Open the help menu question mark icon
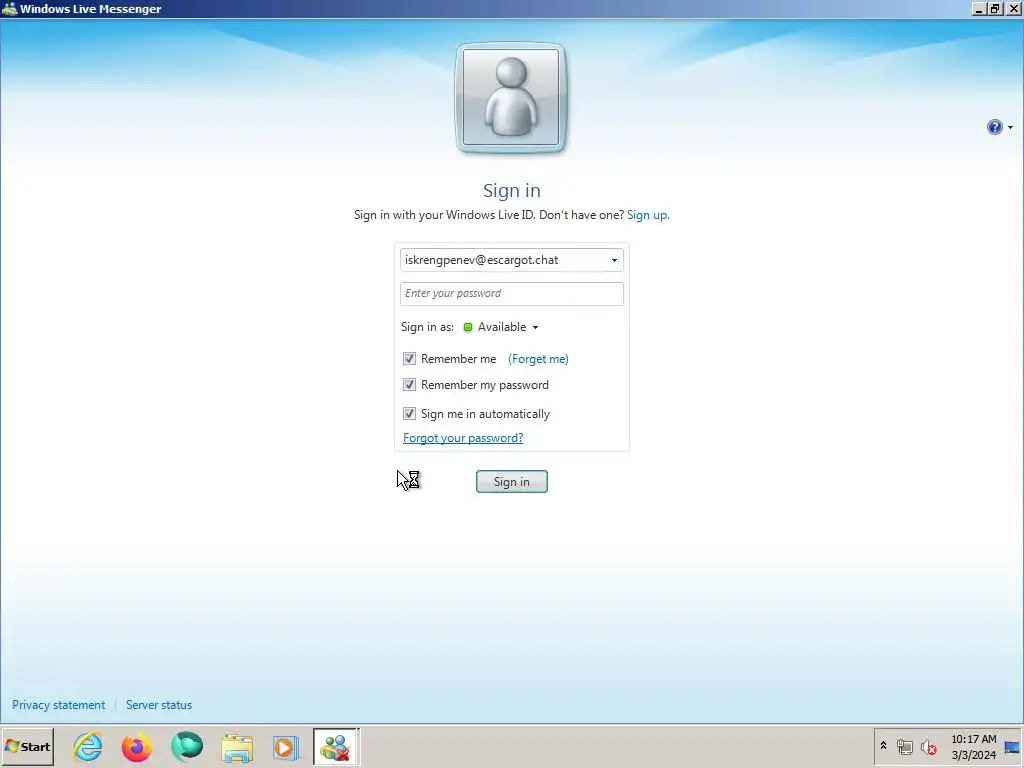Image resolution: width=1024 pixels, height=768 pixels. tap(995, 127)
